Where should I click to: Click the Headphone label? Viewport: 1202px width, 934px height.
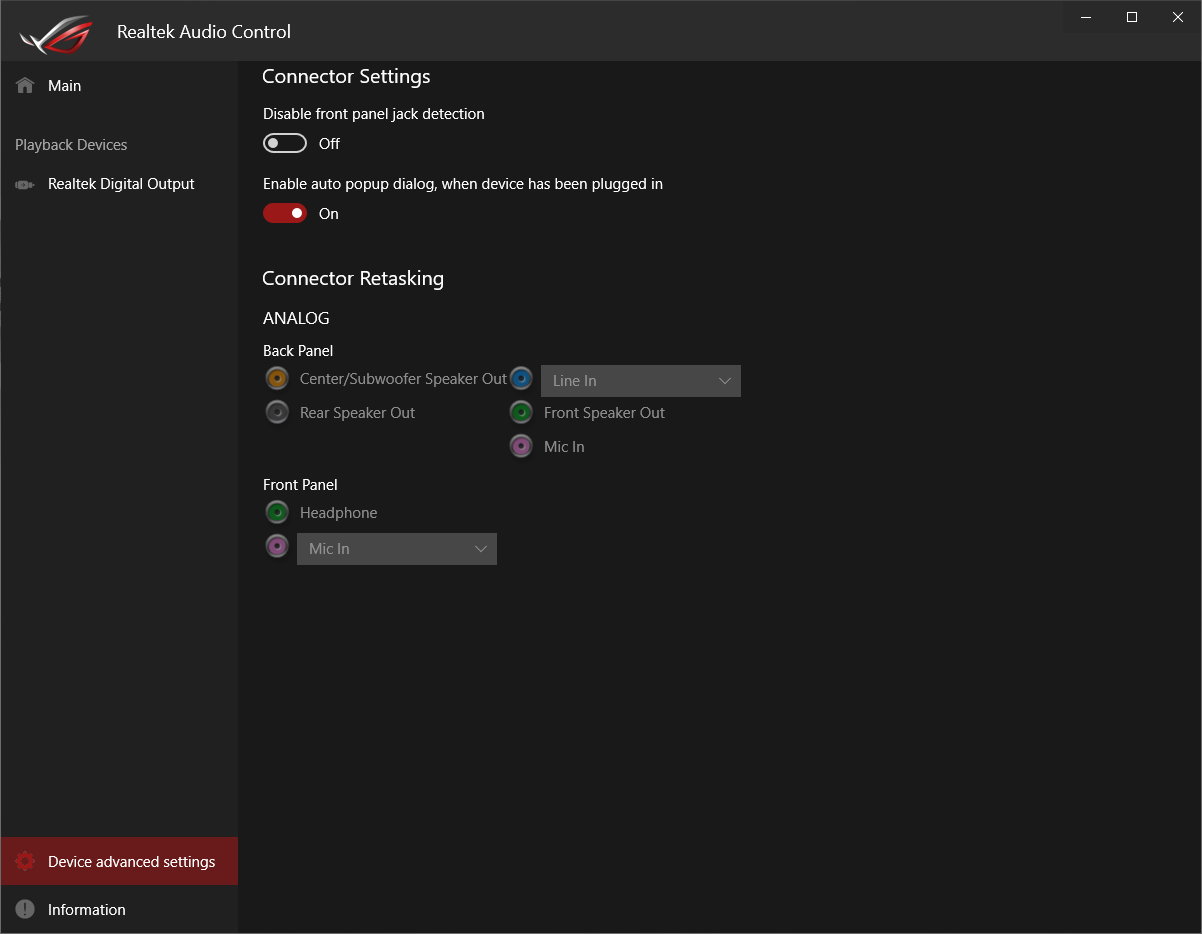(339, 513)
